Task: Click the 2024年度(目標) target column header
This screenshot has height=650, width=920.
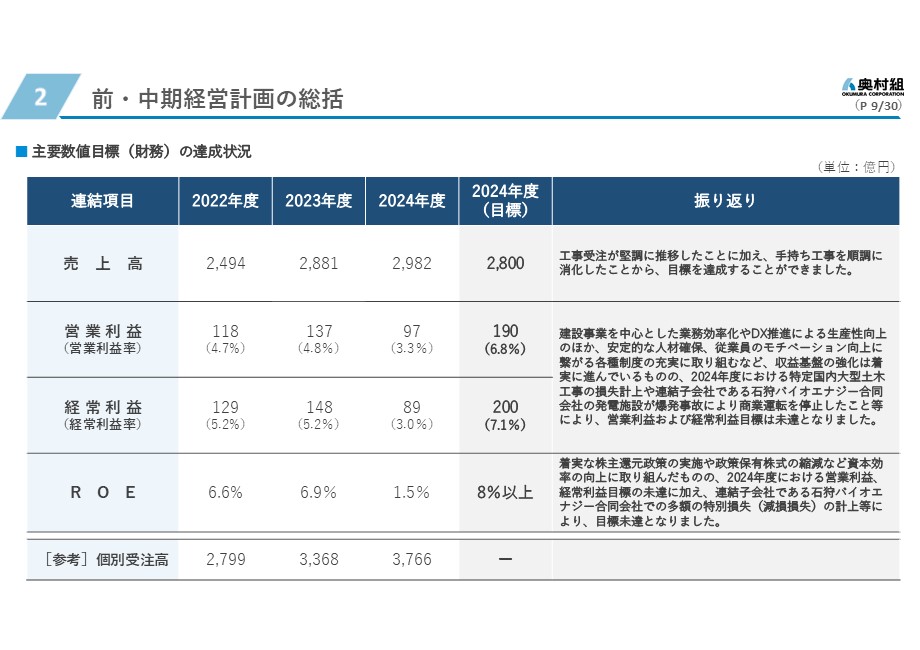Action: (505, 201)
